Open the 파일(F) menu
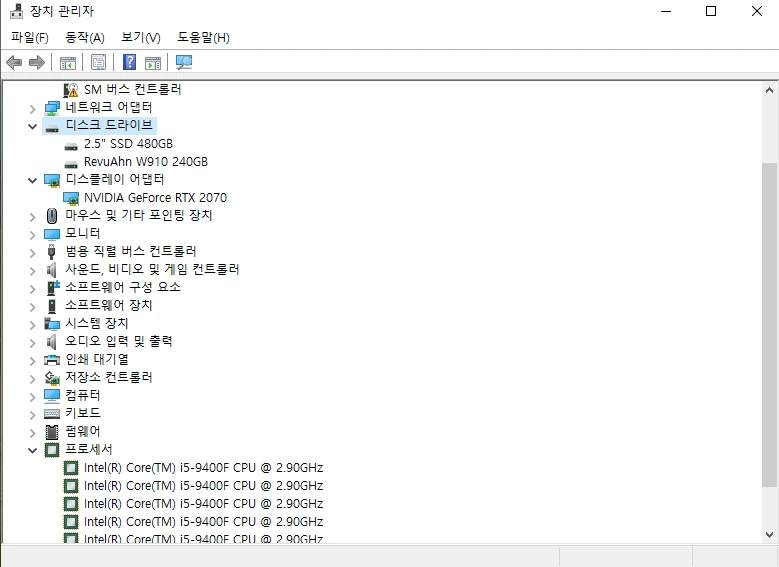The height and width of the screenshot is (567, 779). [30, 37]
